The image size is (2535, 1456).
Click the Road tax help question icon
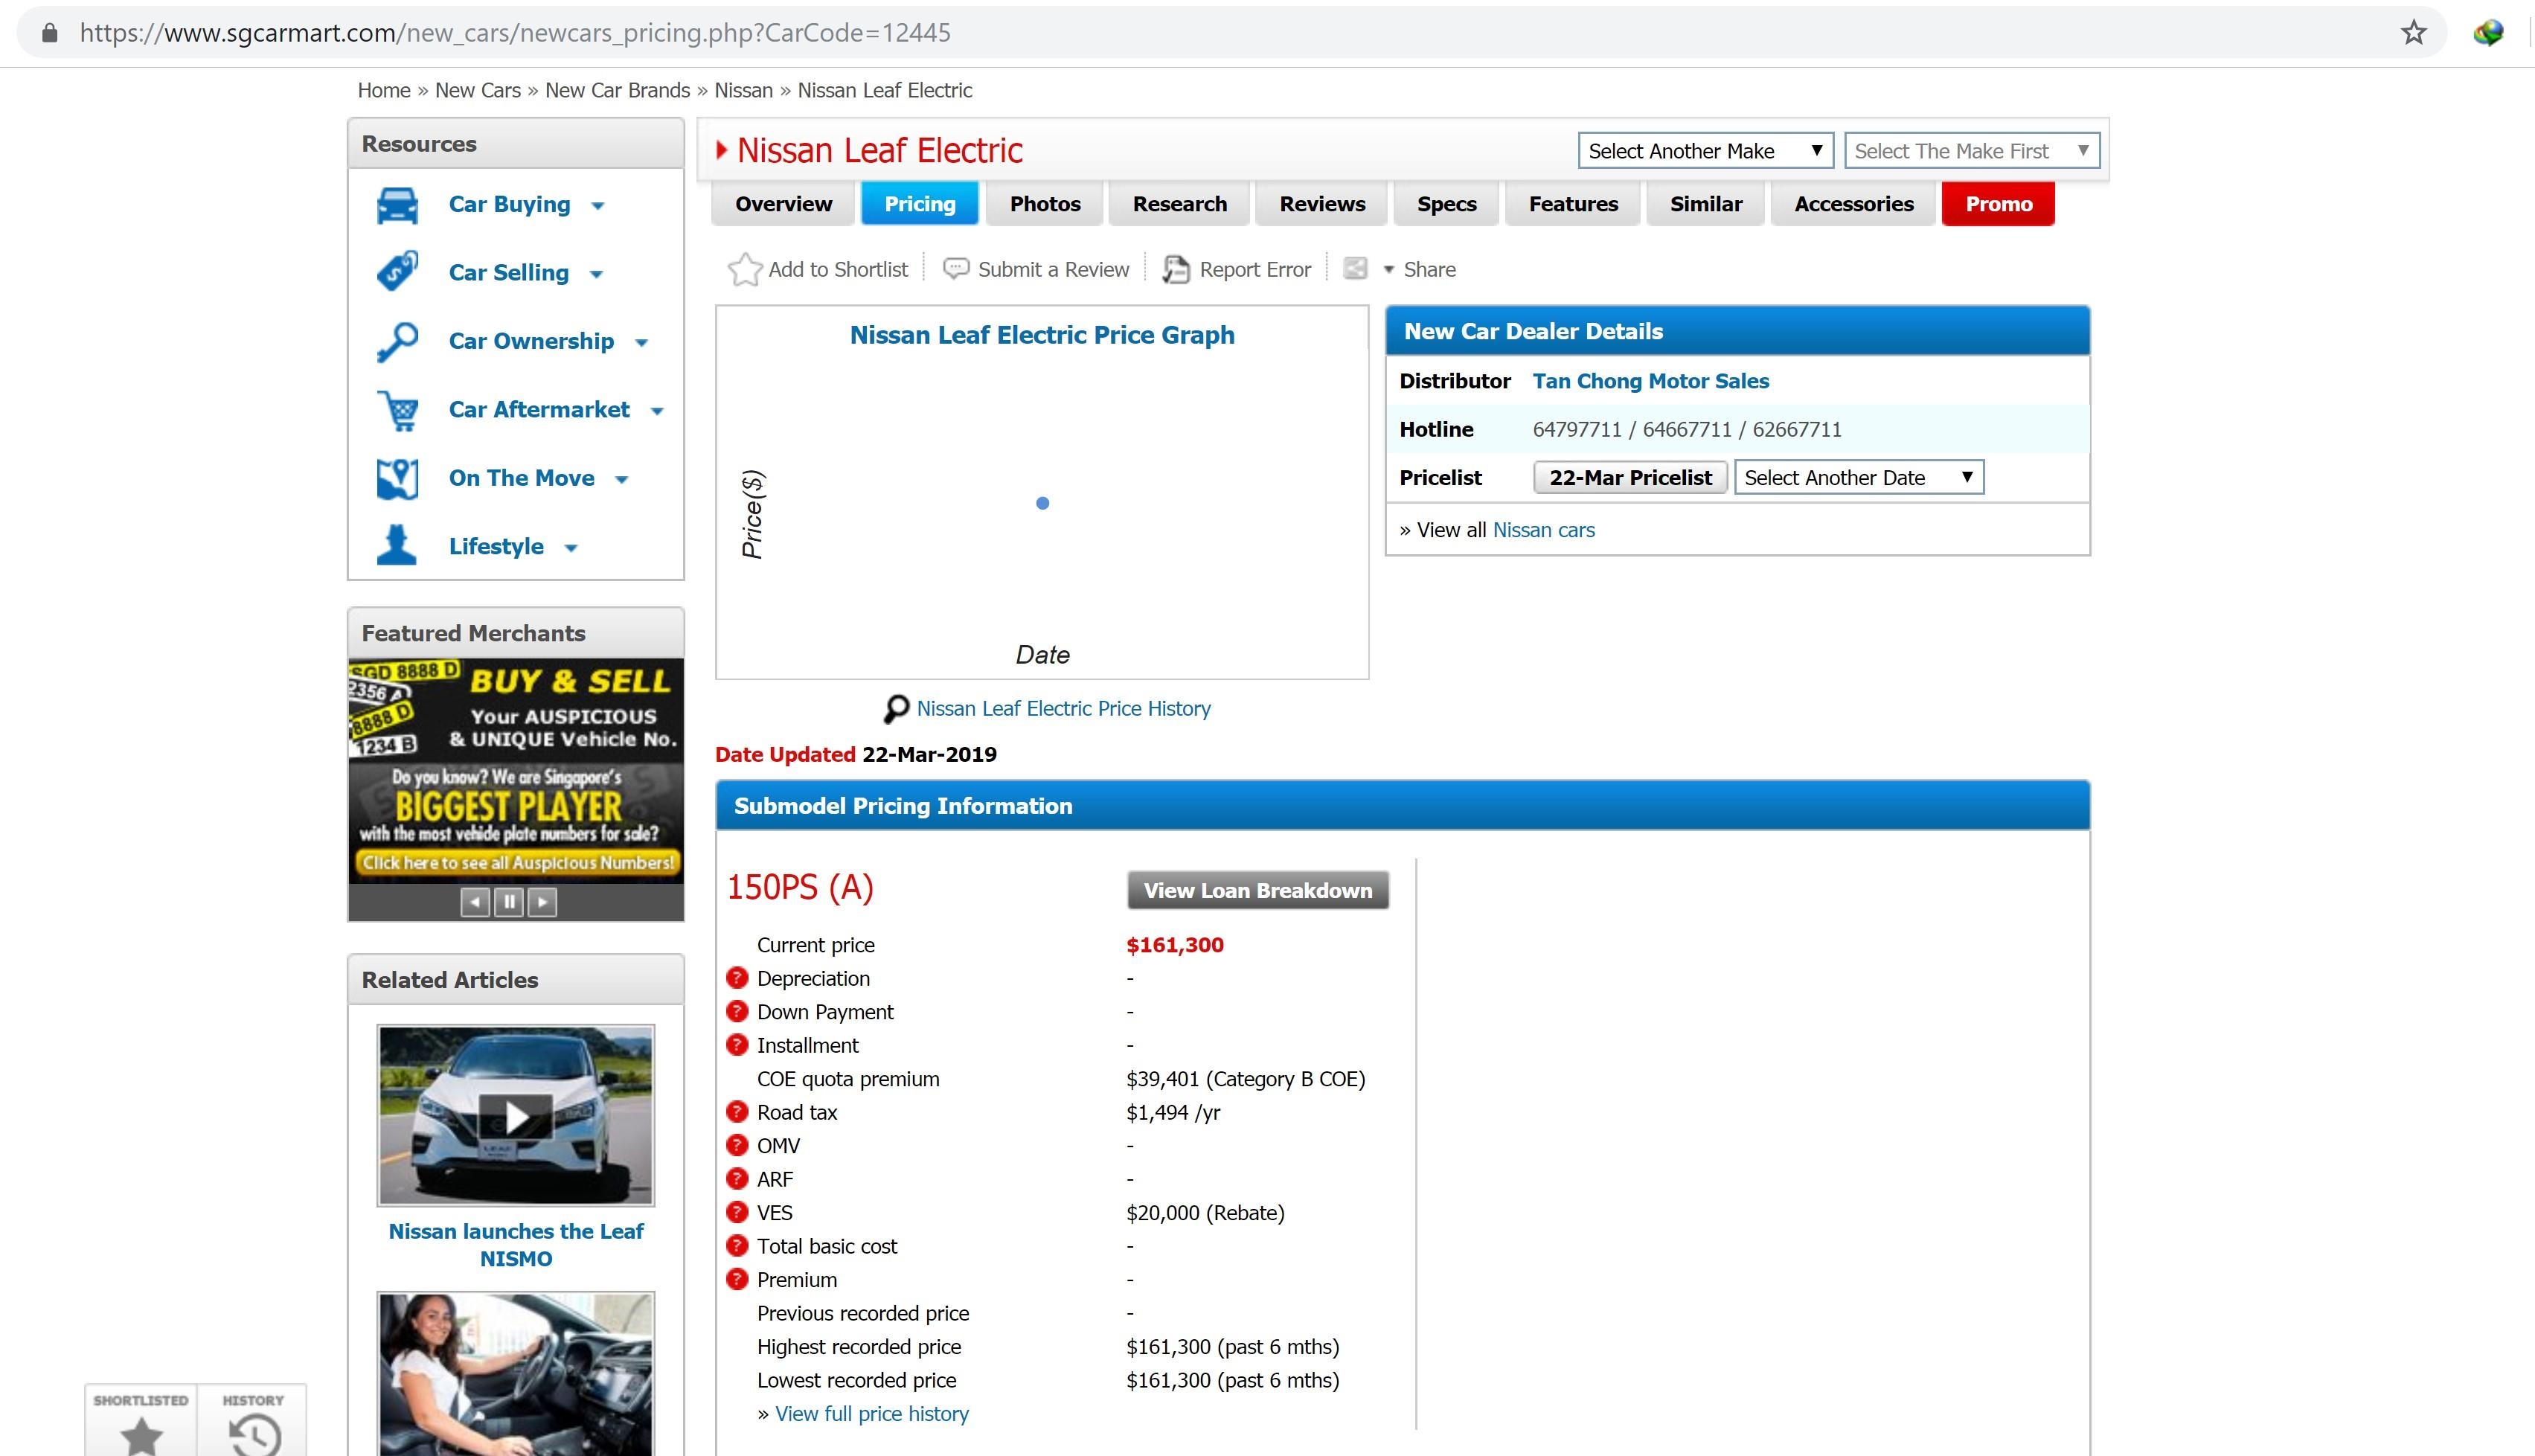click(737, 1112)
